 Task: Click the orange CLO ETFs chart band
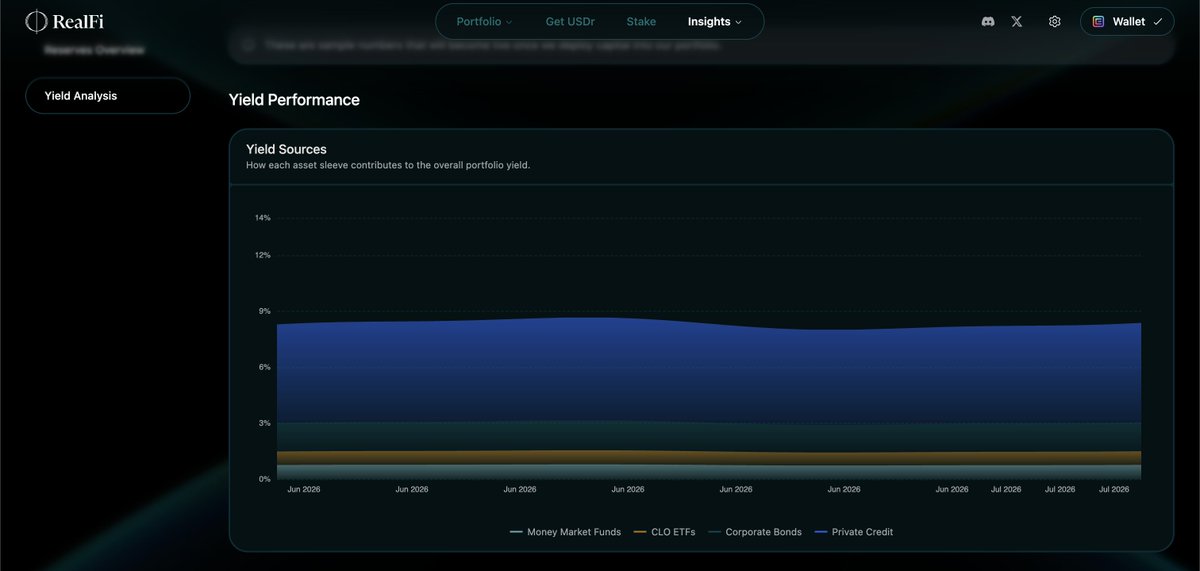[x=708, y=458]
